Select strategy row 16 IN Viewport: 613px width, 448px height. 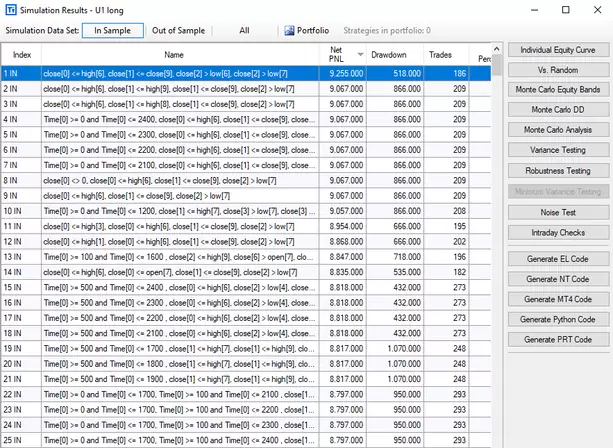coord(246,303)
